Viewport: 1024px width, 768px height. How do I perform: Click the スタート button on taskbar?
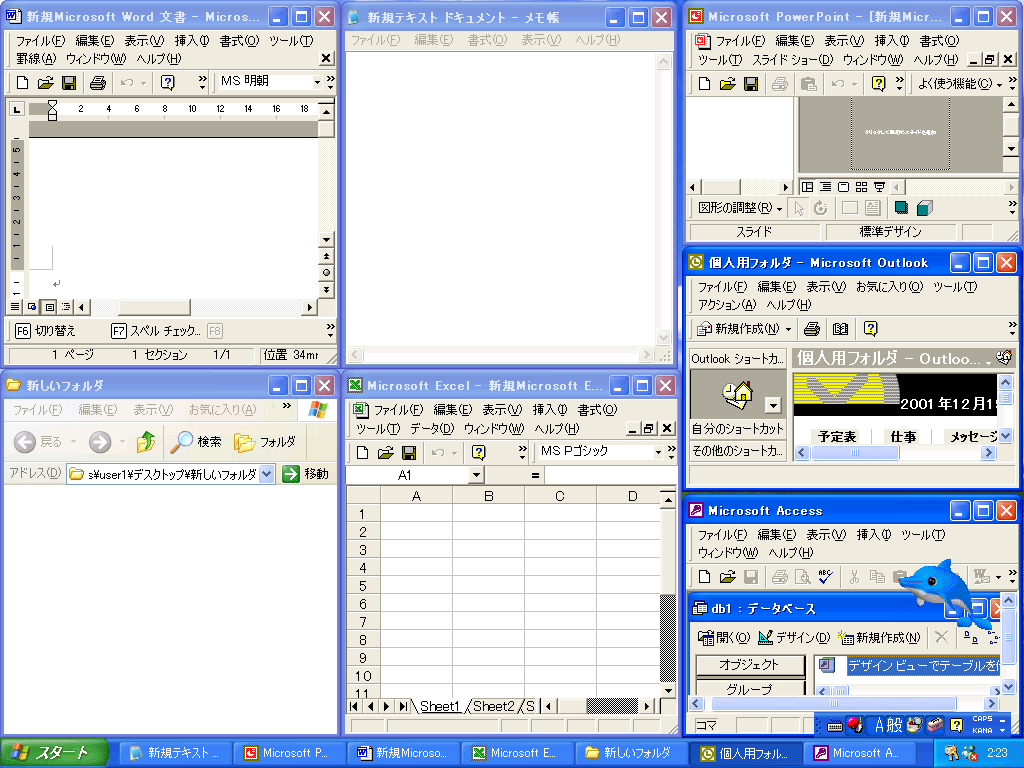point(53,753)
